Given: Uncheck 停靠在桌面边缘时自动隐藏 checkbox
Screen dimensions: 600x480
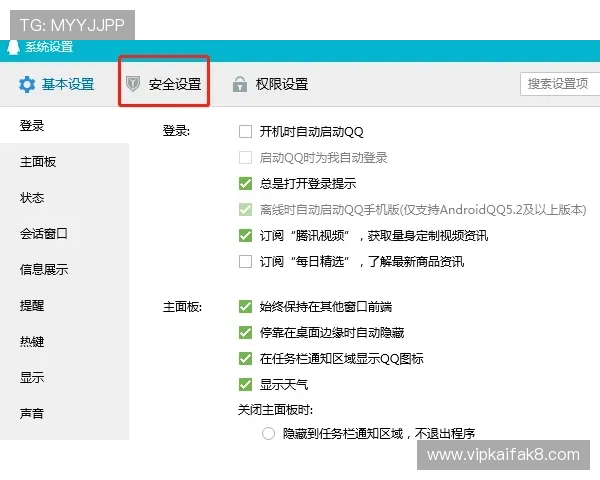Looking at the screenshot, I should point(245,333).
